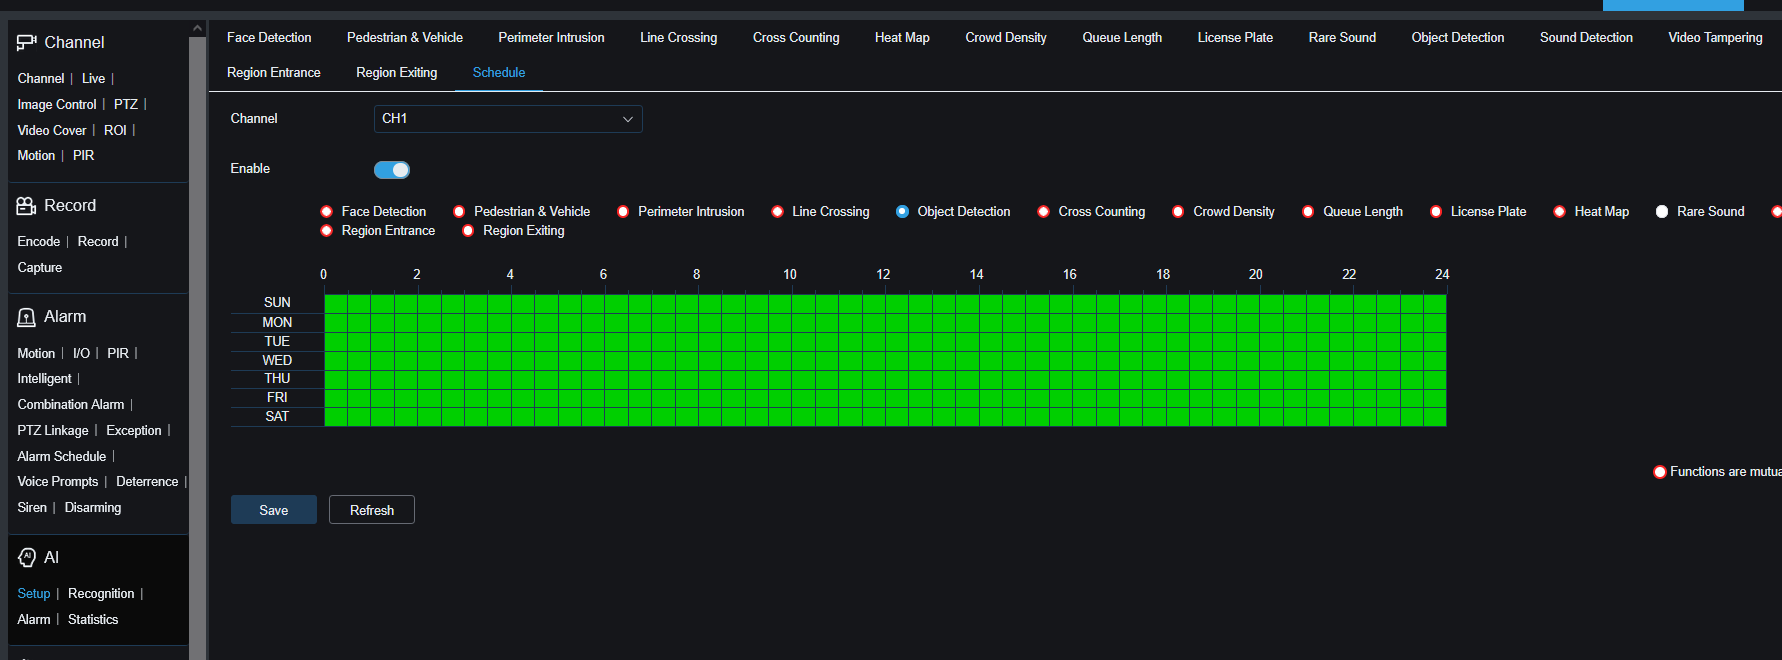Select the Pedestrian & Vehicle radio option
This screenshot has width=1782, height=660.
click(x=459, y=212)
